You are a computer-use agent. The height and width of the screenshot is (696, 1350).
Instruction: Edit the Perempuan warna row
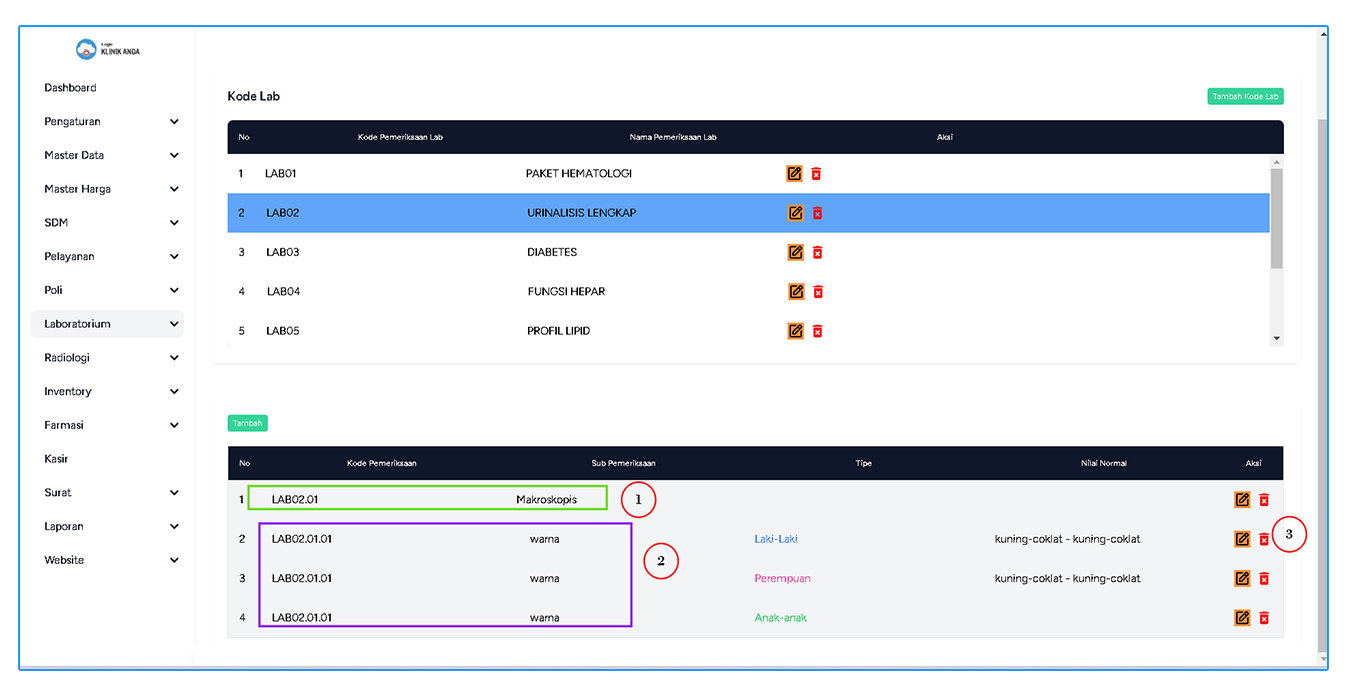(1242, 578)
